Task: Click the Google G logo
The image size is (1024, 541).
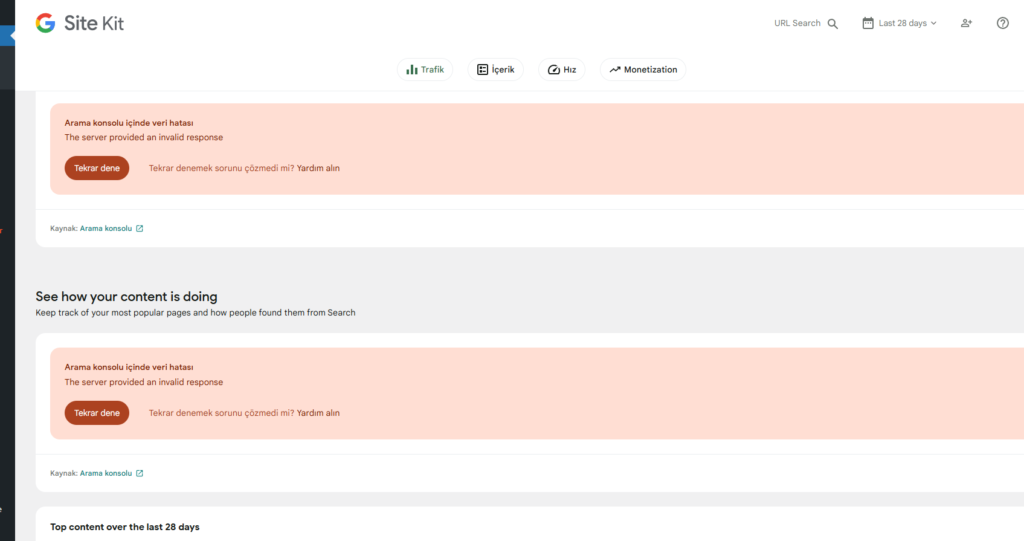Action: [x=45, y=23]
